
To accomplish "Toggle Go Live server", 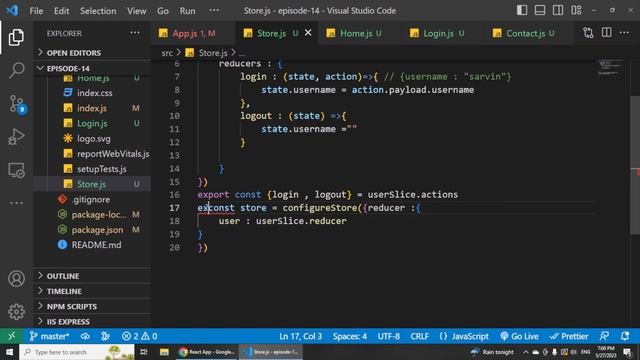I will click(x=519, y=336).
